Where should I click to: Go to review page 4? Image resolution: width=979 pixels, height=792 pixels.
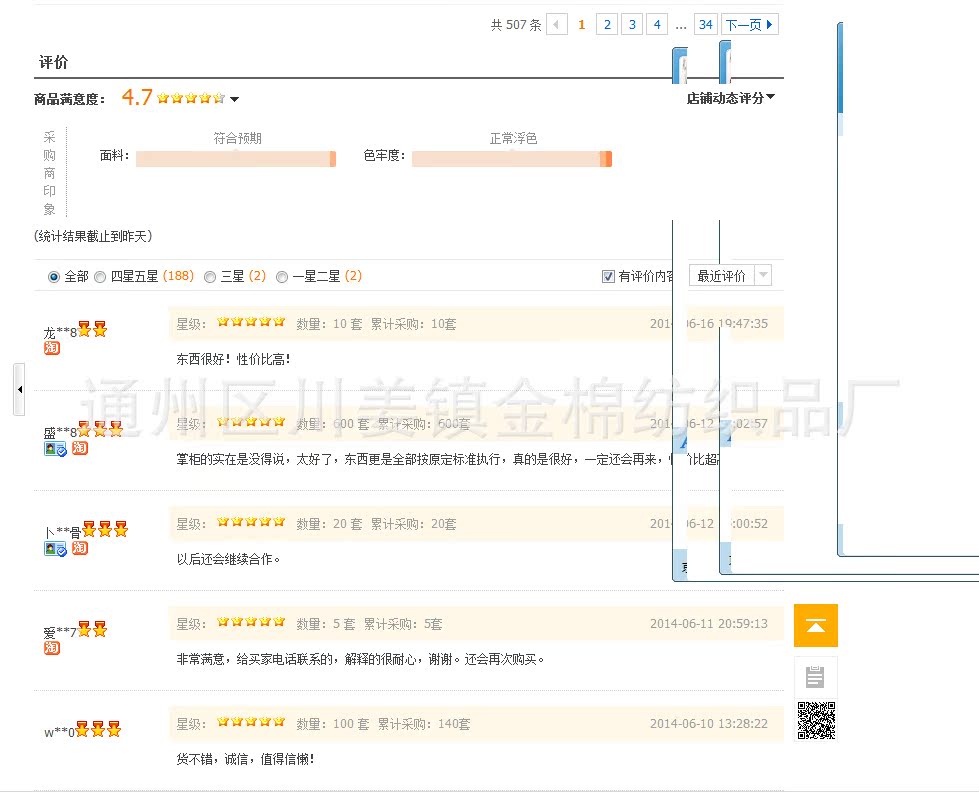(x=657, y=24)
